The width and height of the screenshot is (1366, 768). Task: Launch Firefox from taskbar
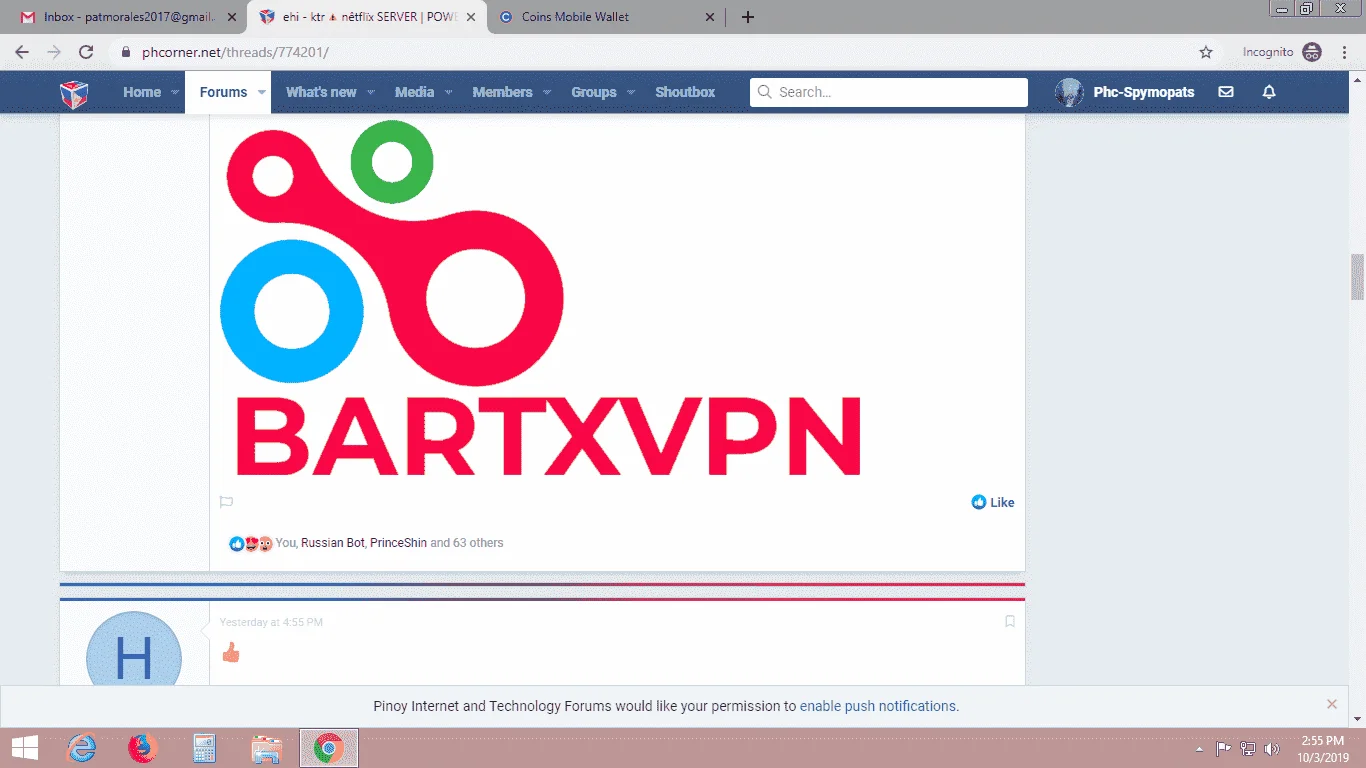[x=143, y=748]
